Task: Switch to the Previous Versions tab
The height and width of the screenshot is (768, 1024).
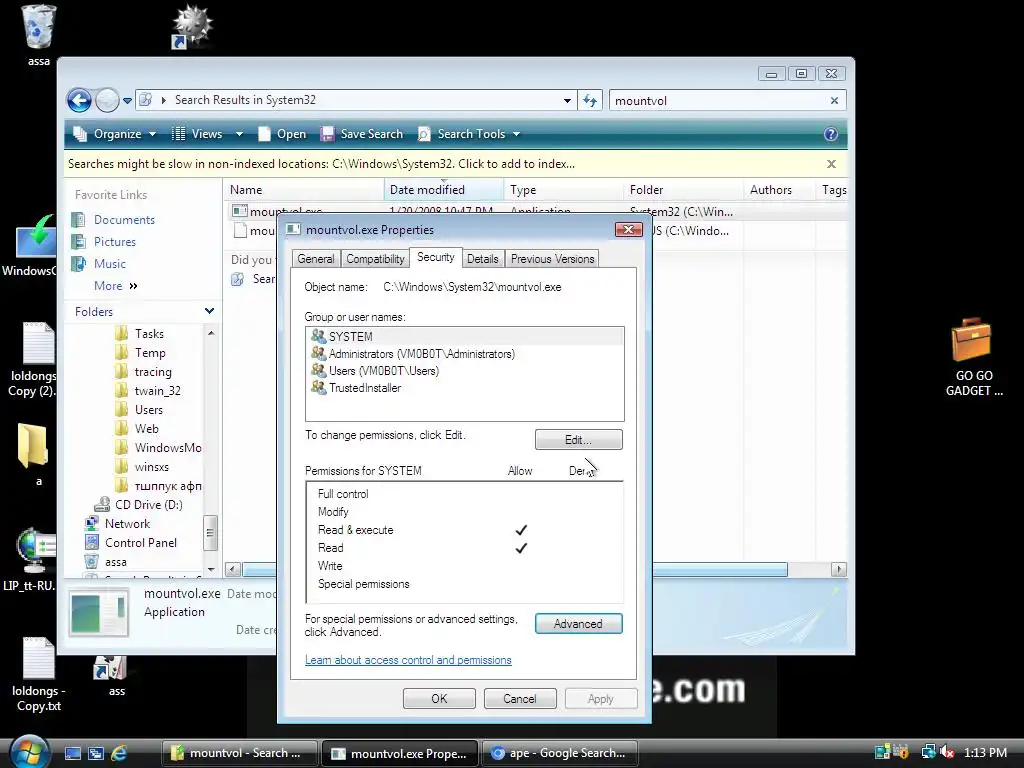Action: (x=552, y=259)
